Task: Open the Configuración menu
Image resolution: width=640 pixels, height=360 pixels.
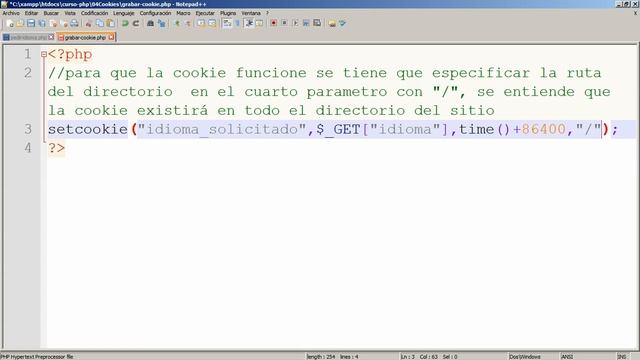Action: pyautogui.click(x=155, y=13)
